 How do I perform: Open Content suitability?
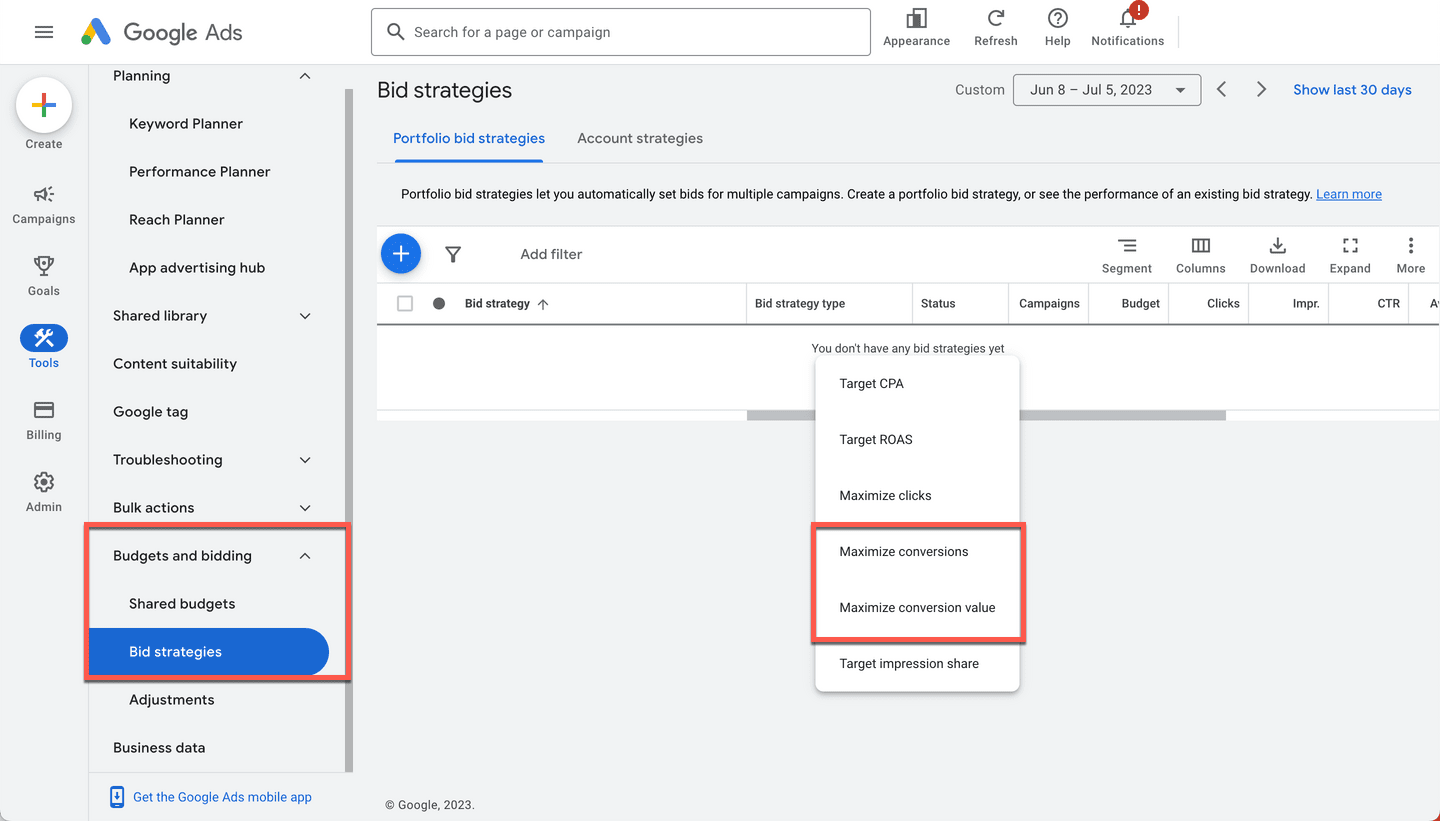coord(175,364)
